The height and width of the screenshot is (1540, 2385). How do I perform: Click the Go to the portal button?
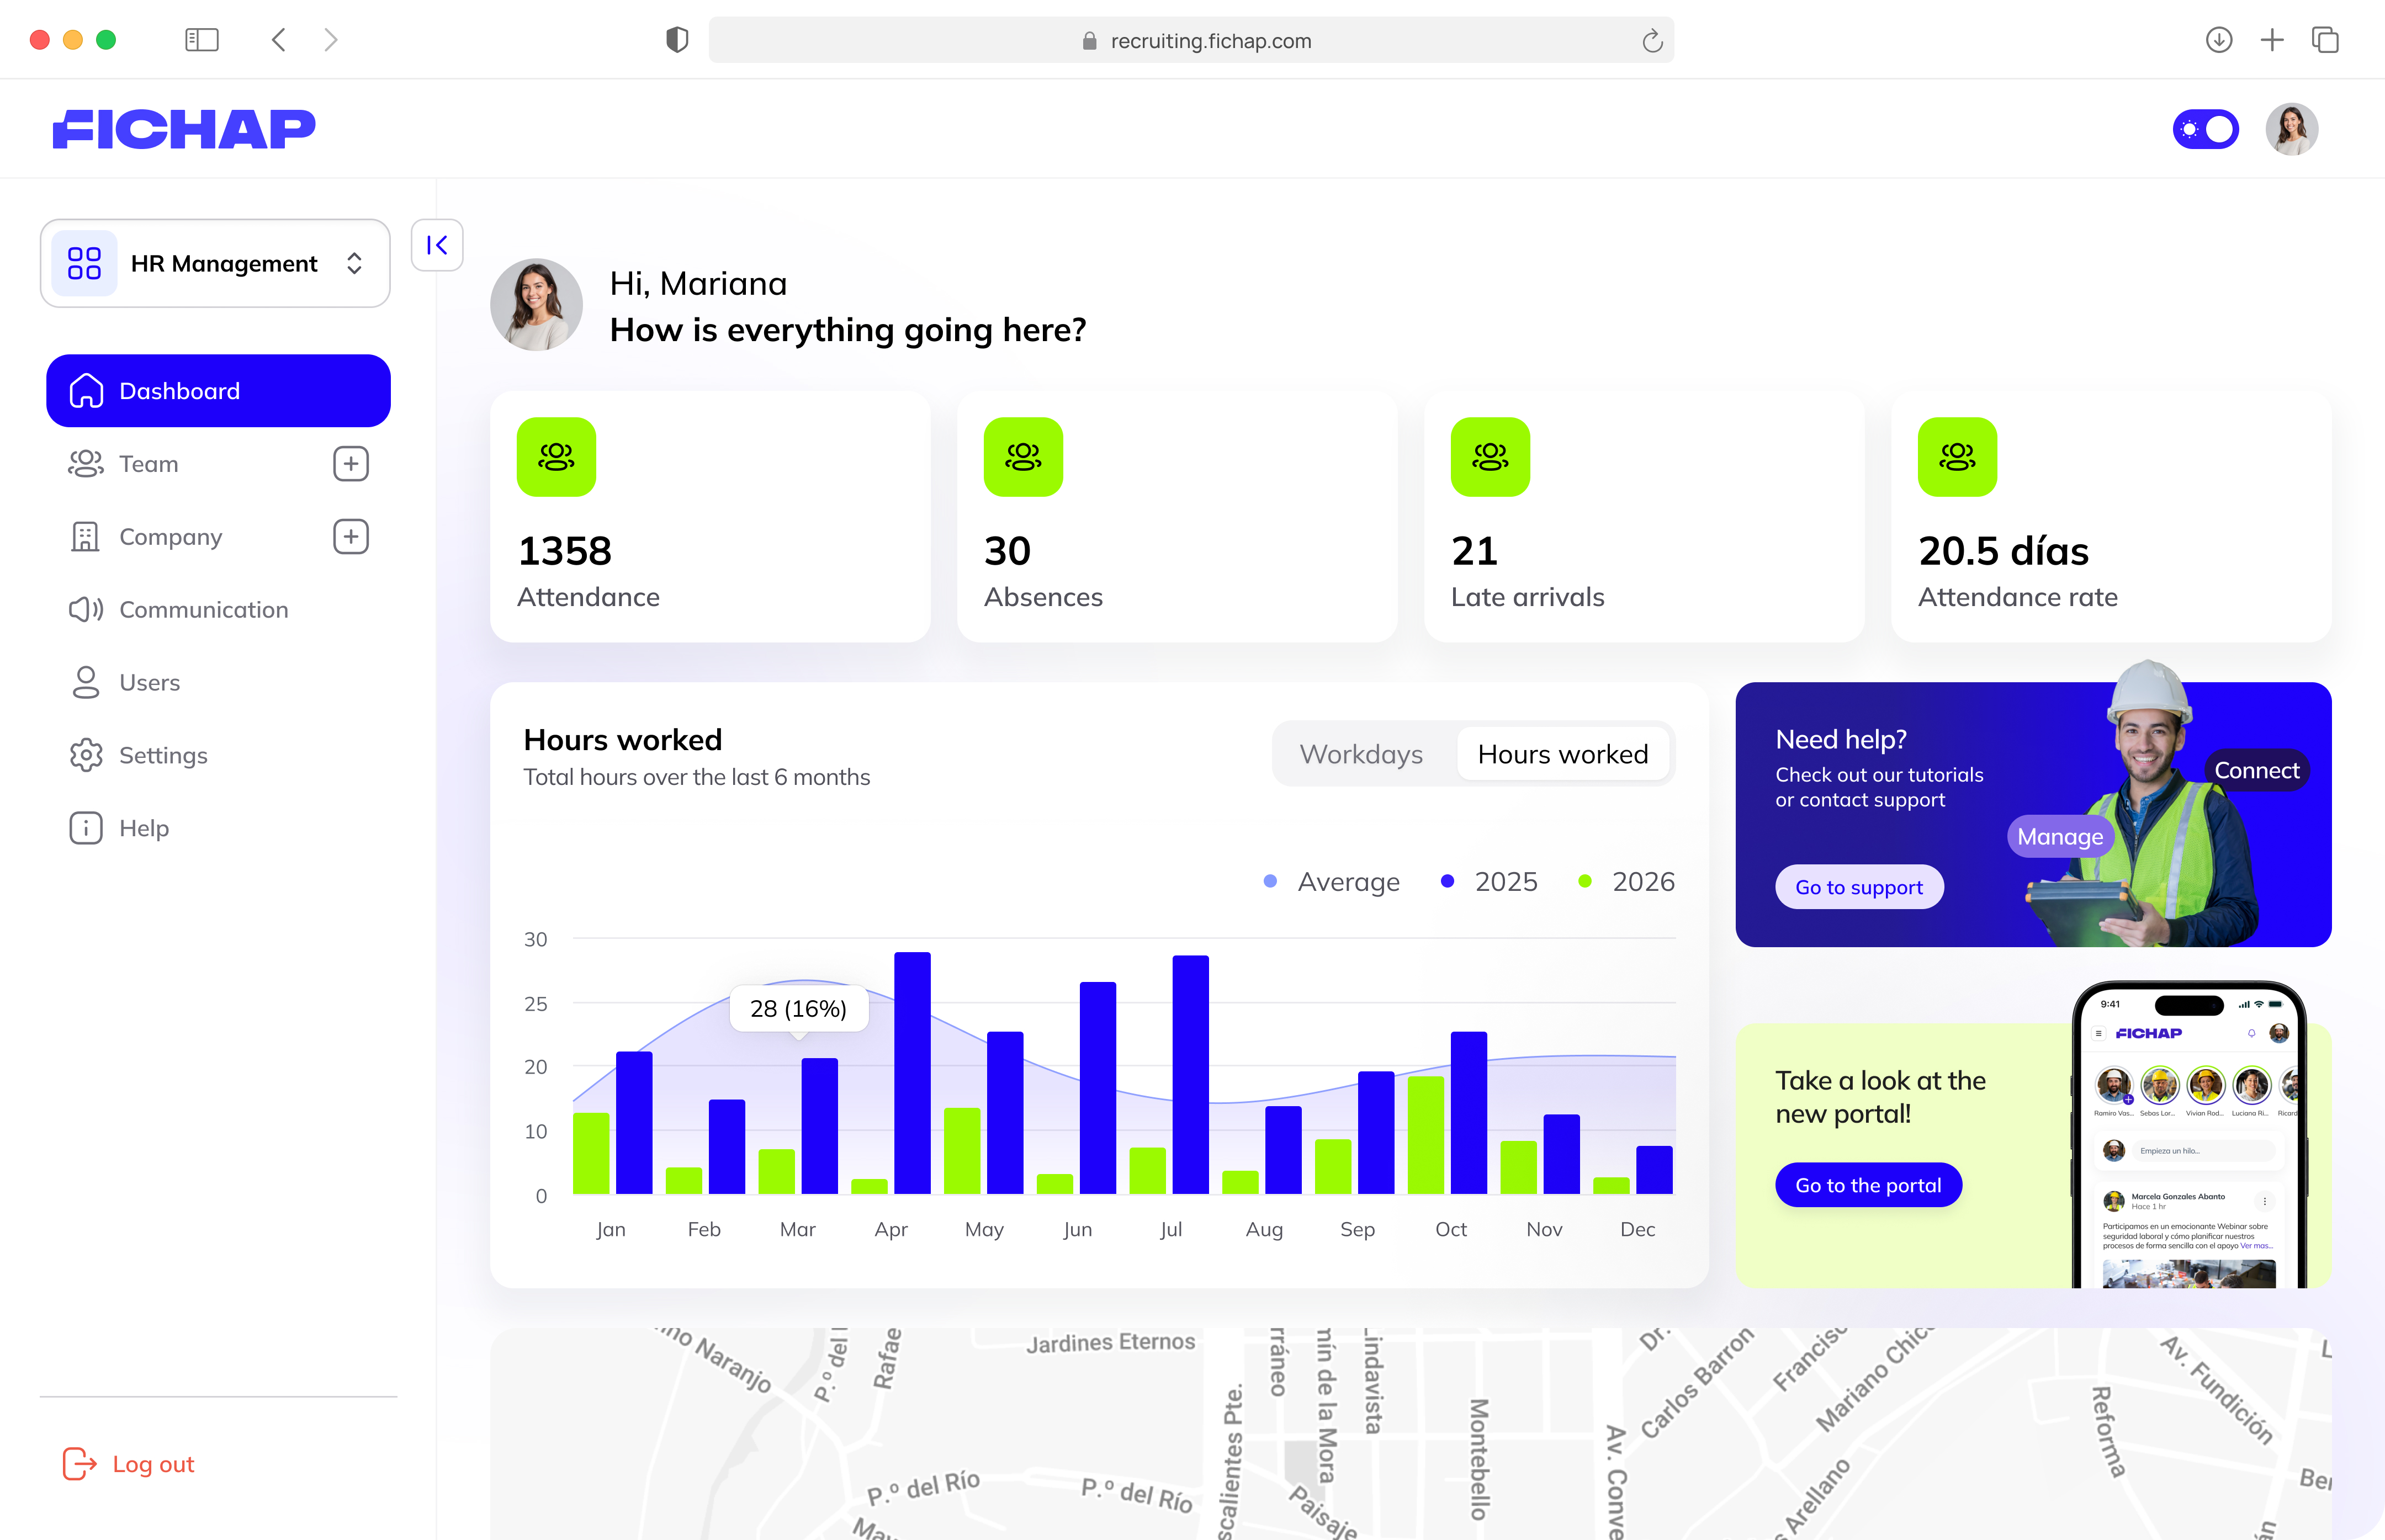click(x=1867, y=1185)
